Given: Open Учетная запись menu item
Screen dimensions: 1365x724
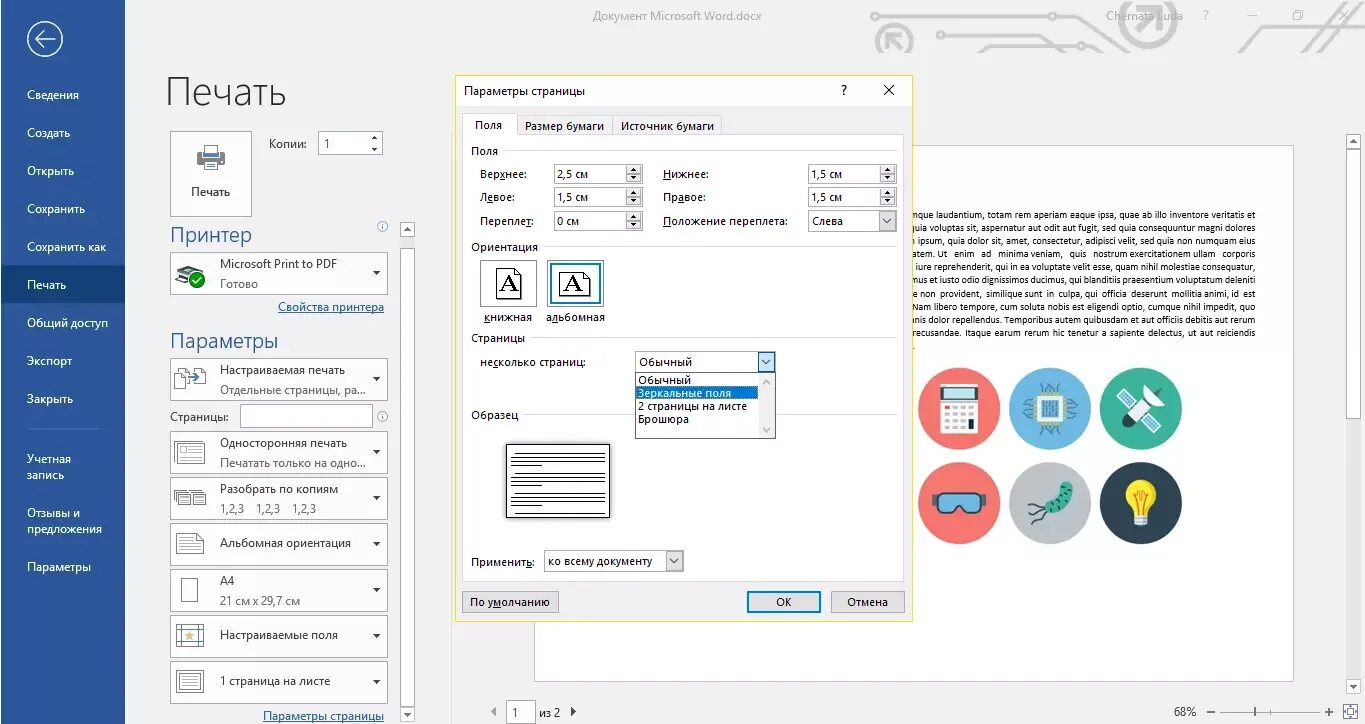Looking at the screenshot, I should 49,467.
